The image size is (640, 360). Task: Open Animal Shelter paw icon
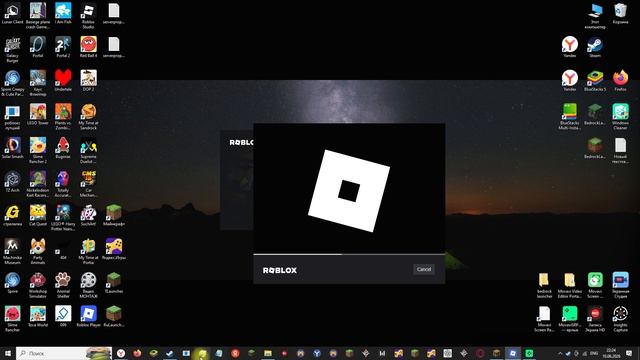(x=63, y=286)
